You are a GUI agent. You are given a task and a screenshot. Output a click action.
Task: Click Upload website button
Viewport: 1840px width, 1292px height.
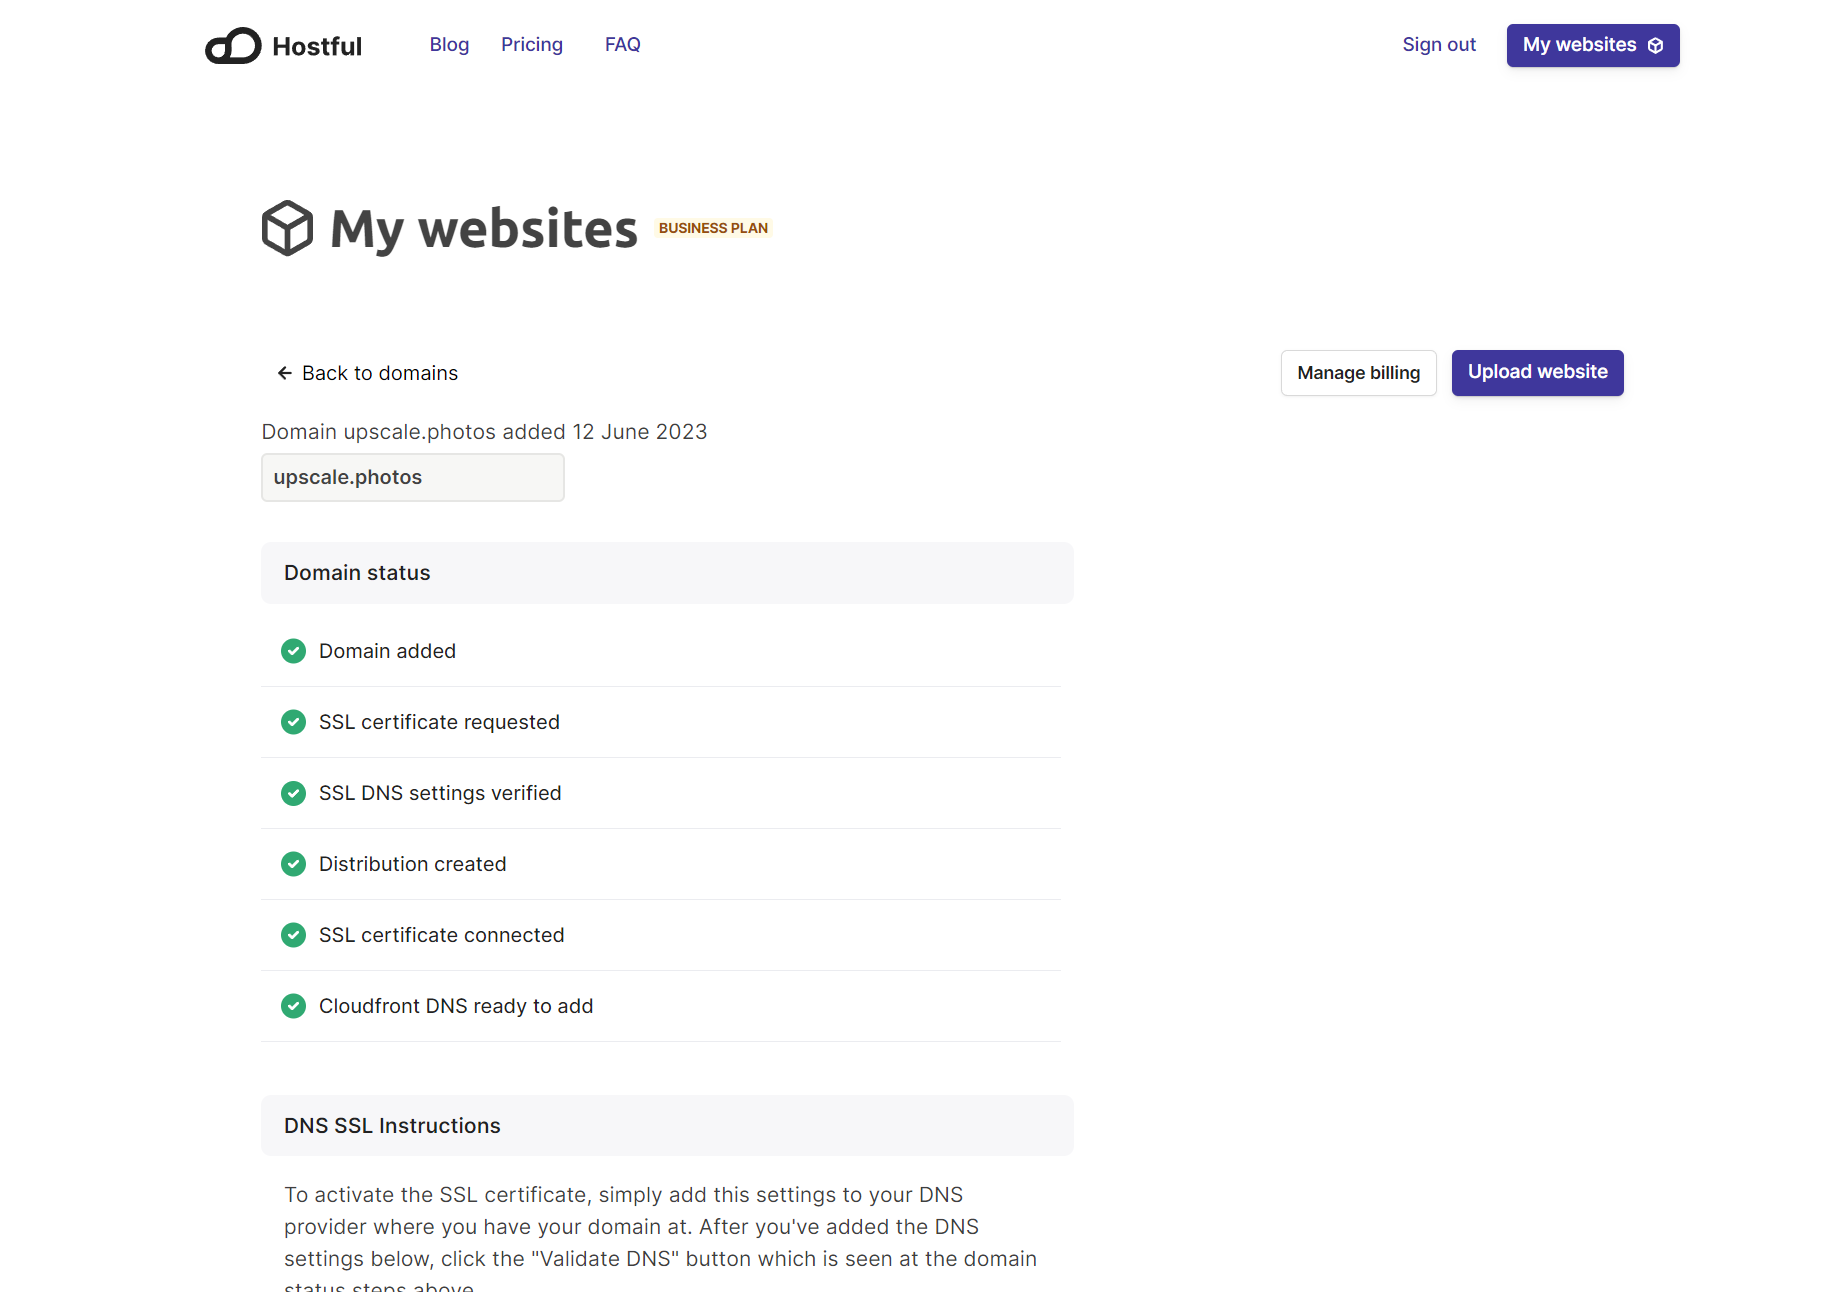tap(1537, 373)
